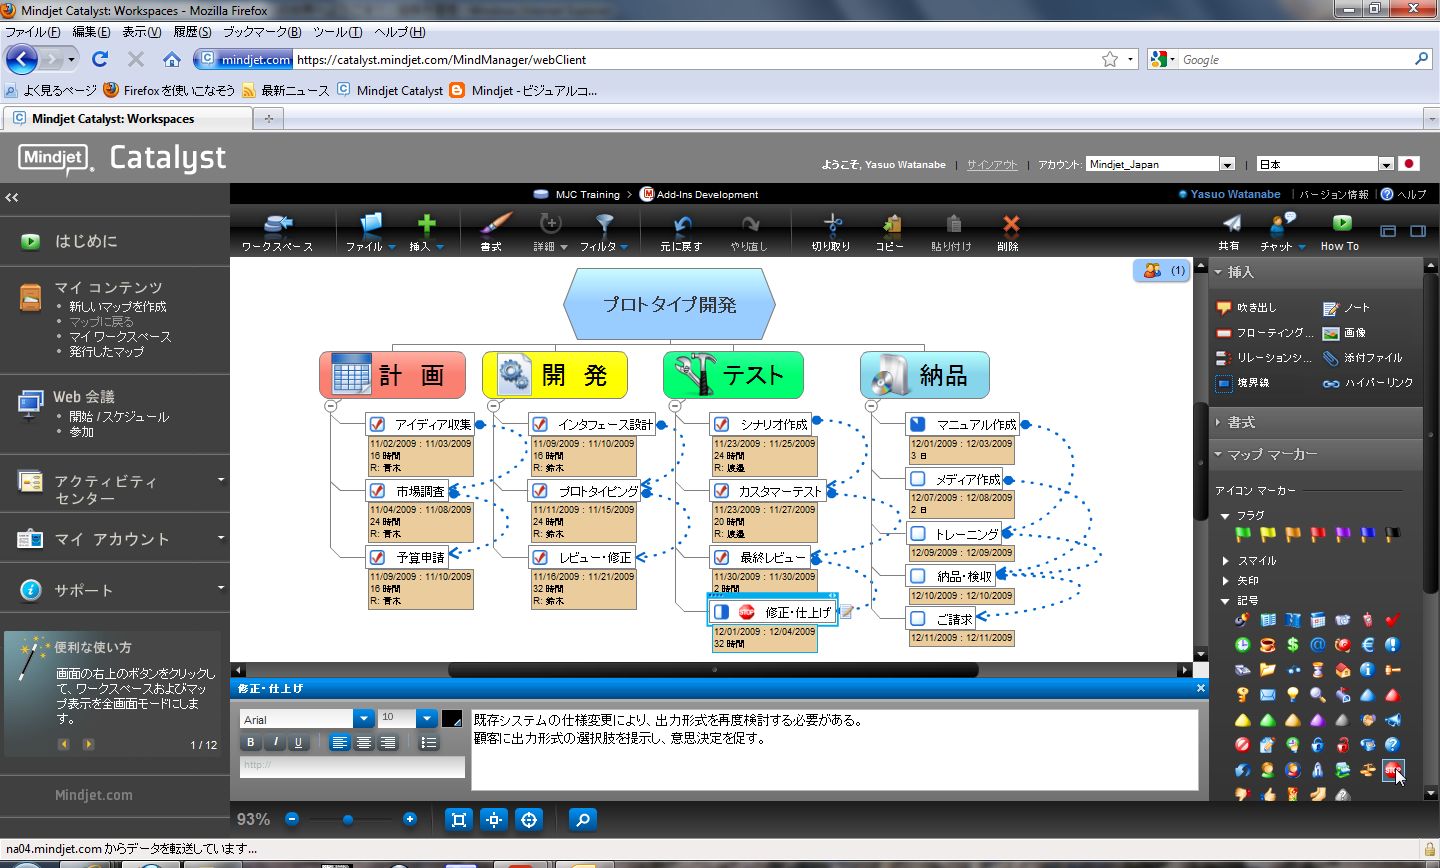The height and width of the screenshot is (868, 1440).
Task: Check the 納品・検収 task checkbox
Action: (918, 576)
